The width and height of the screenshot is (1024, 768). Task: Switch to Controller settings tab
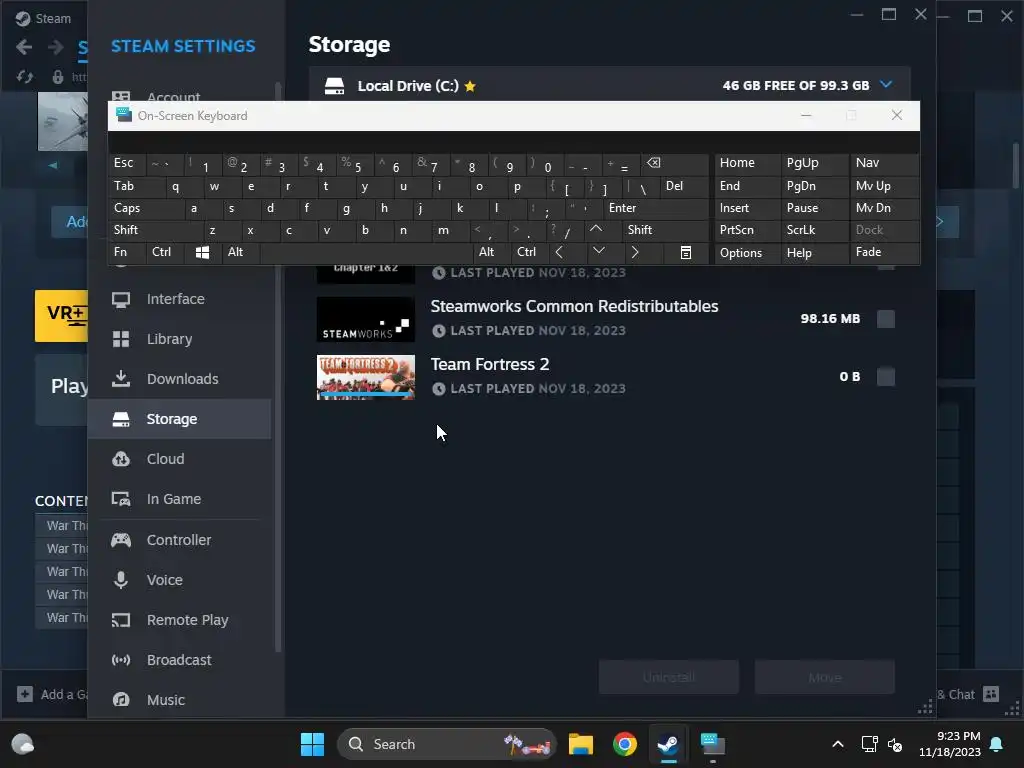point(180,540)
